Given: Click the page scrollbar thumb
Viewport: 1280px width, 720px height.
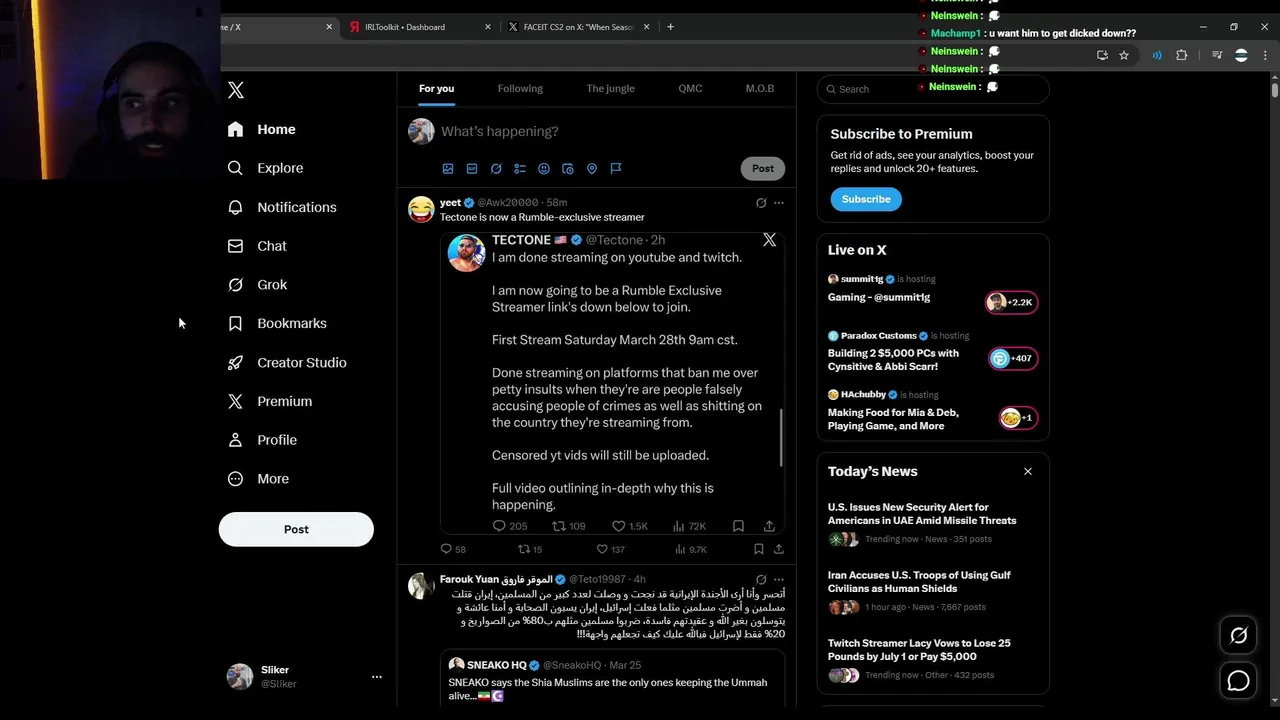Looking at the screenshot, I should point(1275,90).
